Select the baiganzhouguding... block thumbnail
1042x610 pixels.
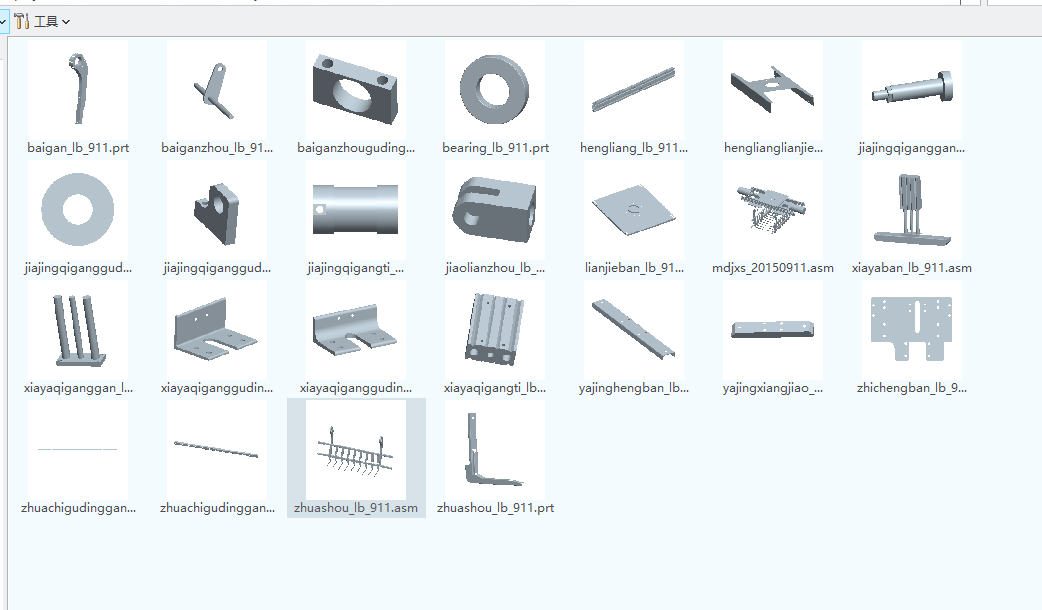click(x=356, y=90)
